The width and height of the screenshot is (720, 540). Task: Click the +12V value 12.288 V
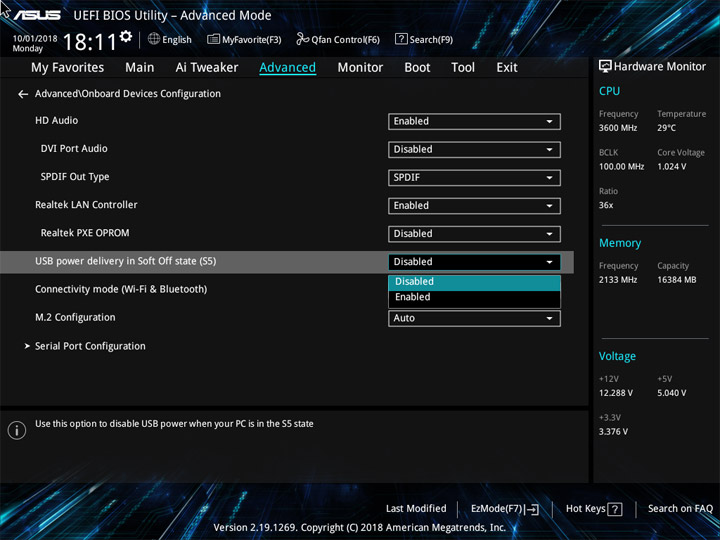615,393
